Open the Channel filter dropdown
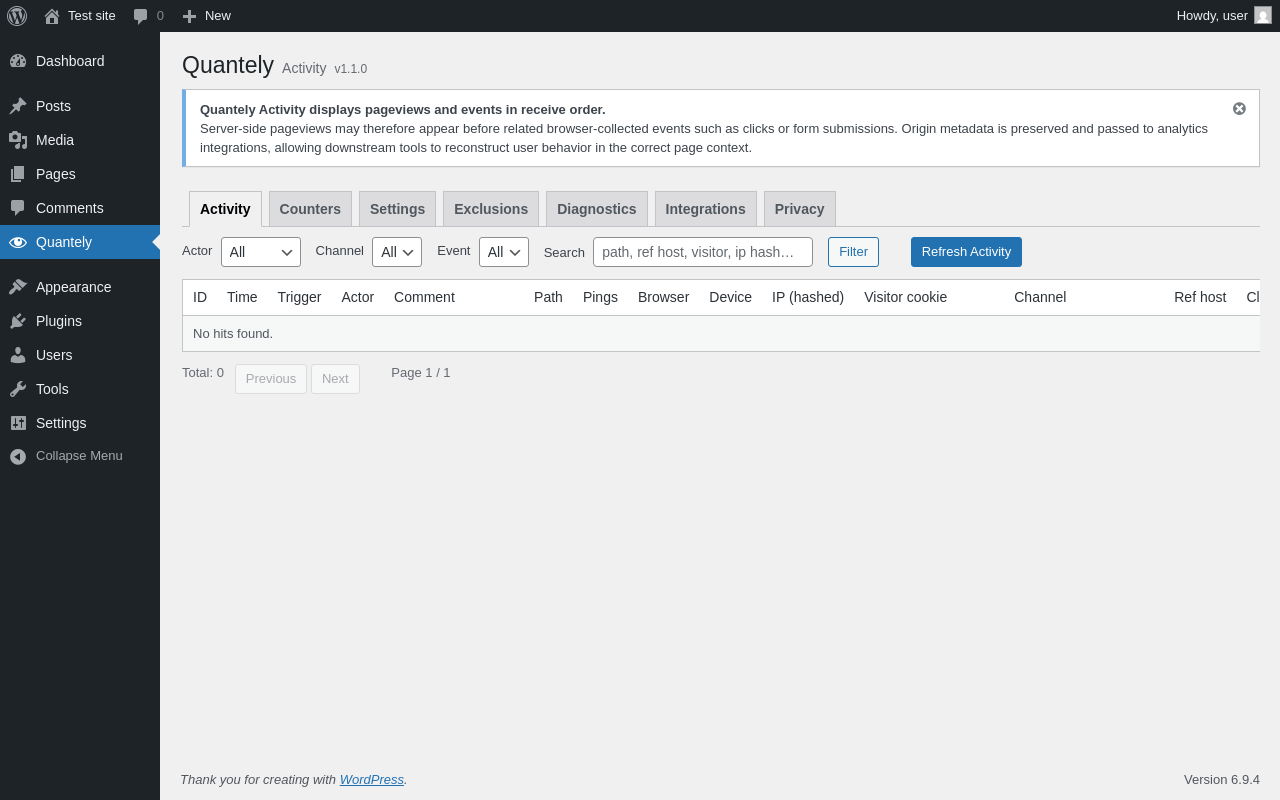 (397, 252)
